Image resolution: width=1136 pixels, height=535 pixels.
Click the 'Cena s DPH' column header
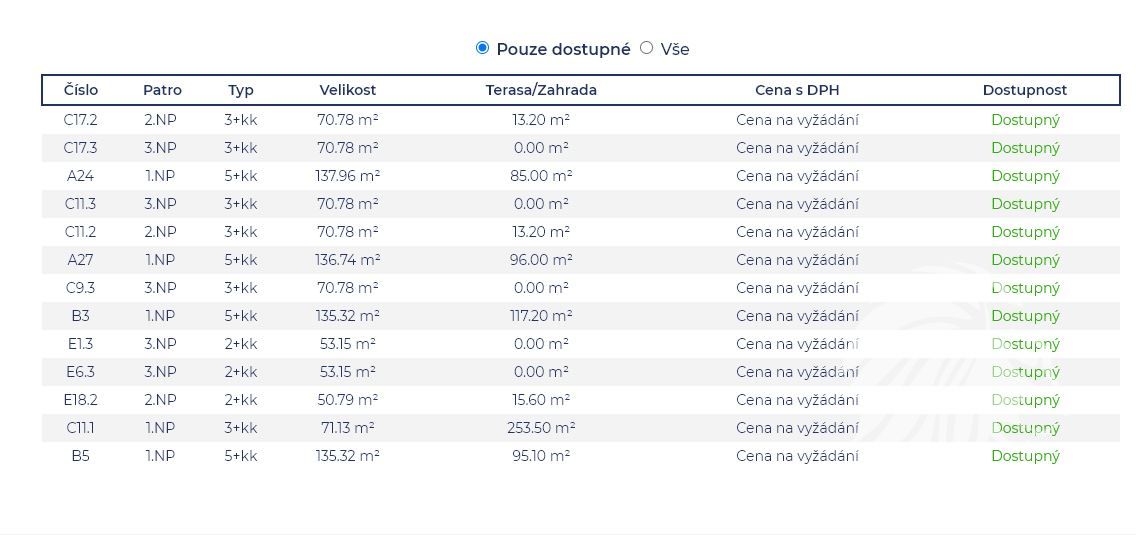coord(797,90)
